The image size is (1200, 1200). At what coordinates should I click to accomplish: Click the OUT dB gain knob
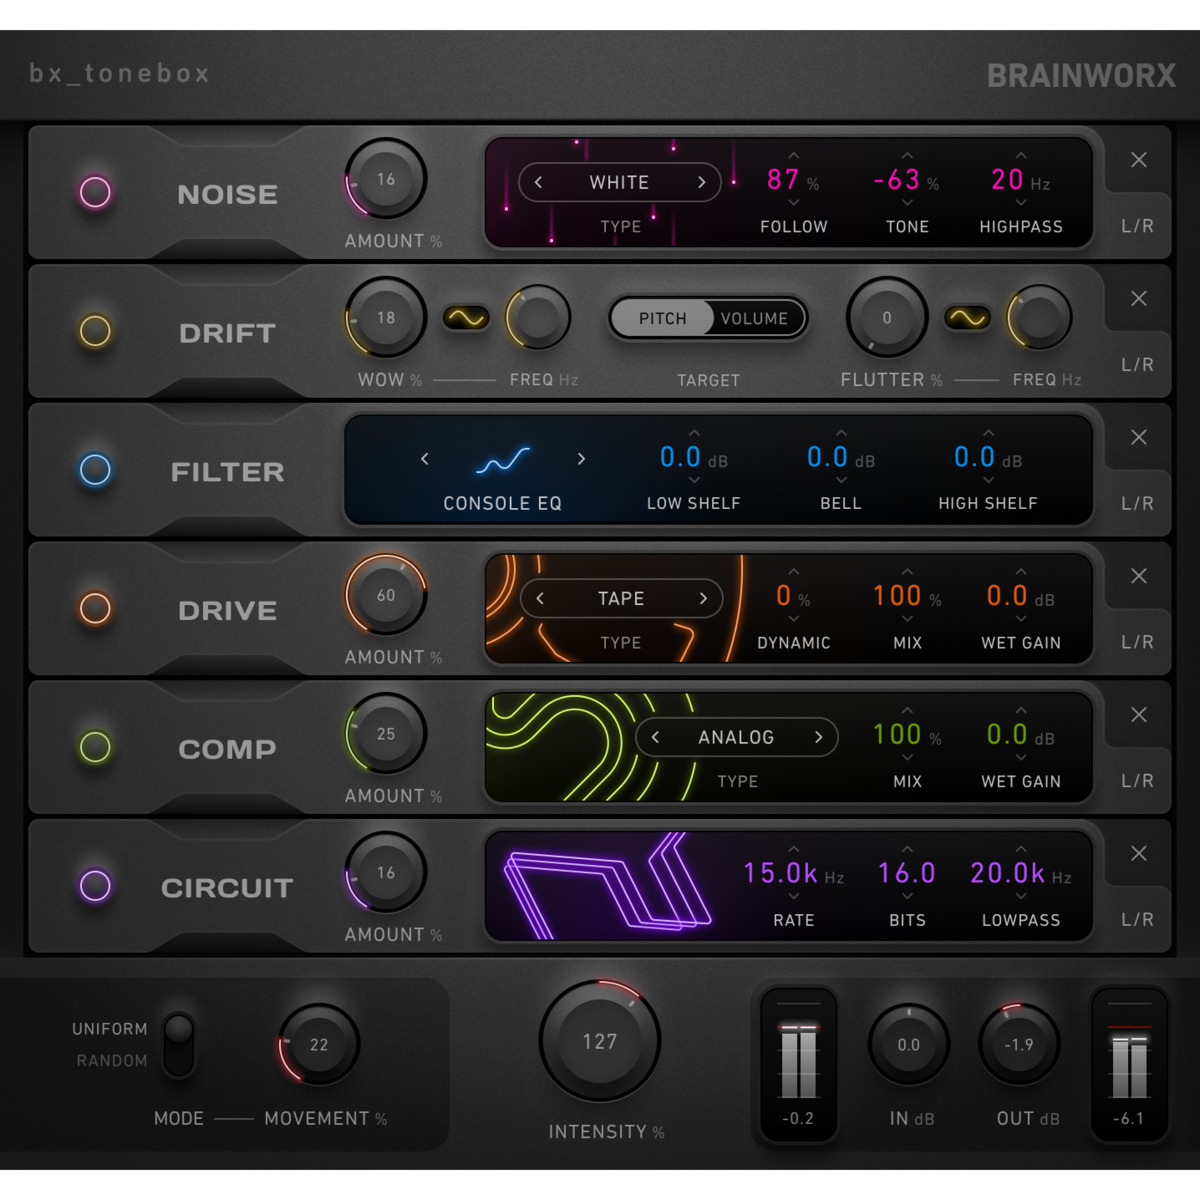(1019, 1045)
